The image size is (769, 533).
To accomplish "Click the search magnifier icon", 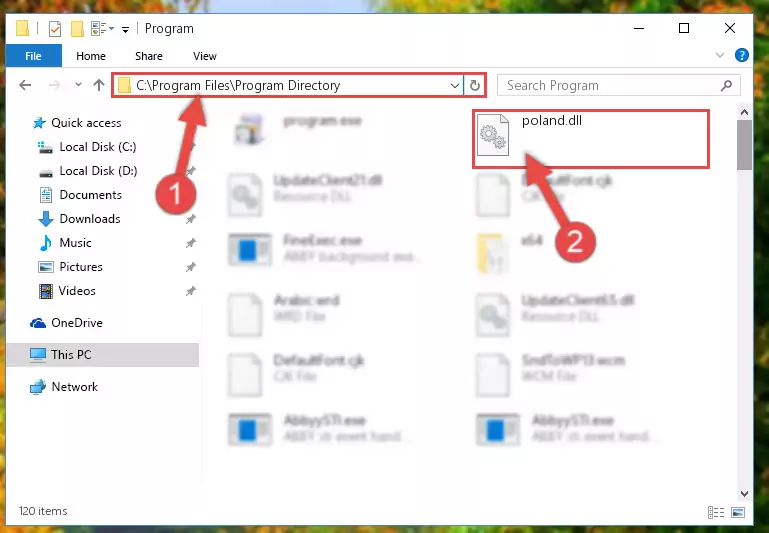I will click(x=726, y=85).
